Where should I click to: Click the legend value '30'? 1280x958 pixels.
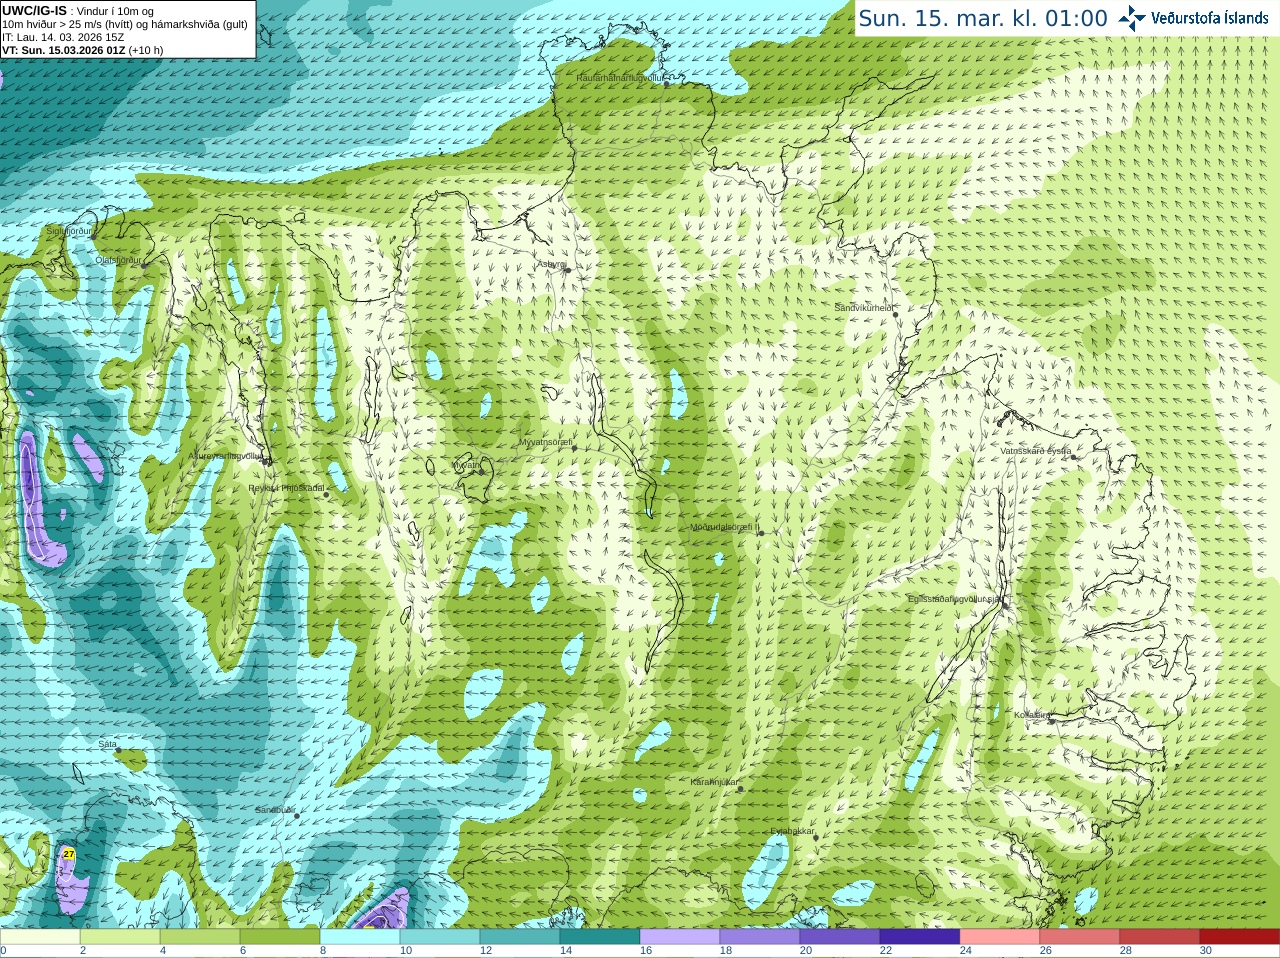1206,951
